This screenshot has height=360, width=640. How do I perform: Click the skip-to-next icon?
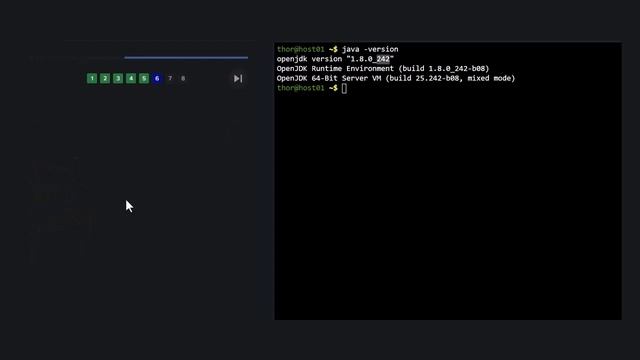coord(238,78)
